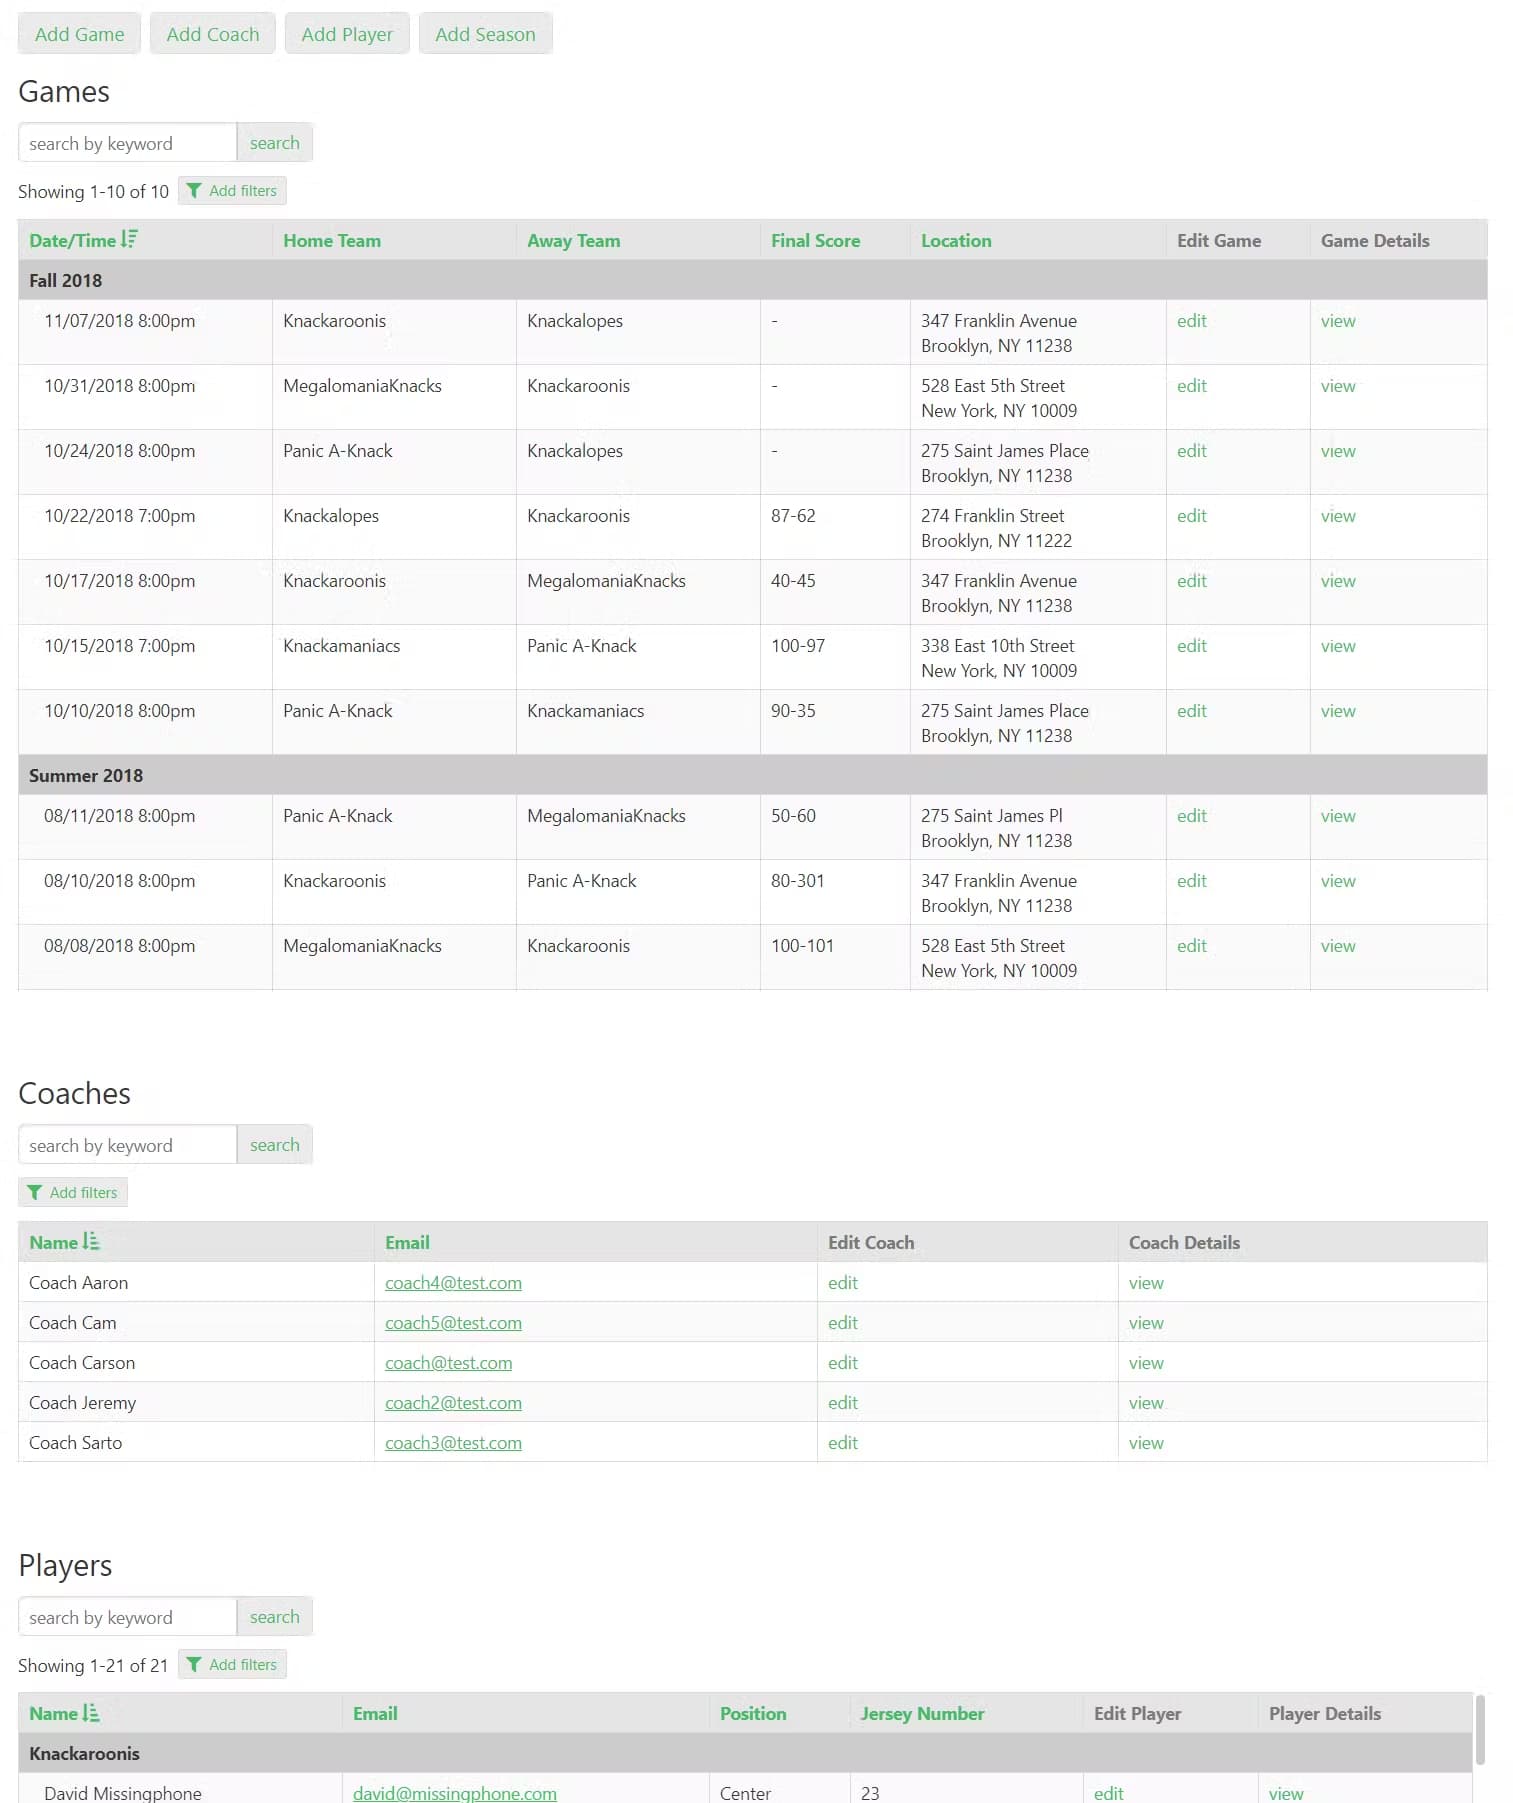The image size is (1513, 1803).
Task: View Coach Sarto details
Action: [1145, 1443]
